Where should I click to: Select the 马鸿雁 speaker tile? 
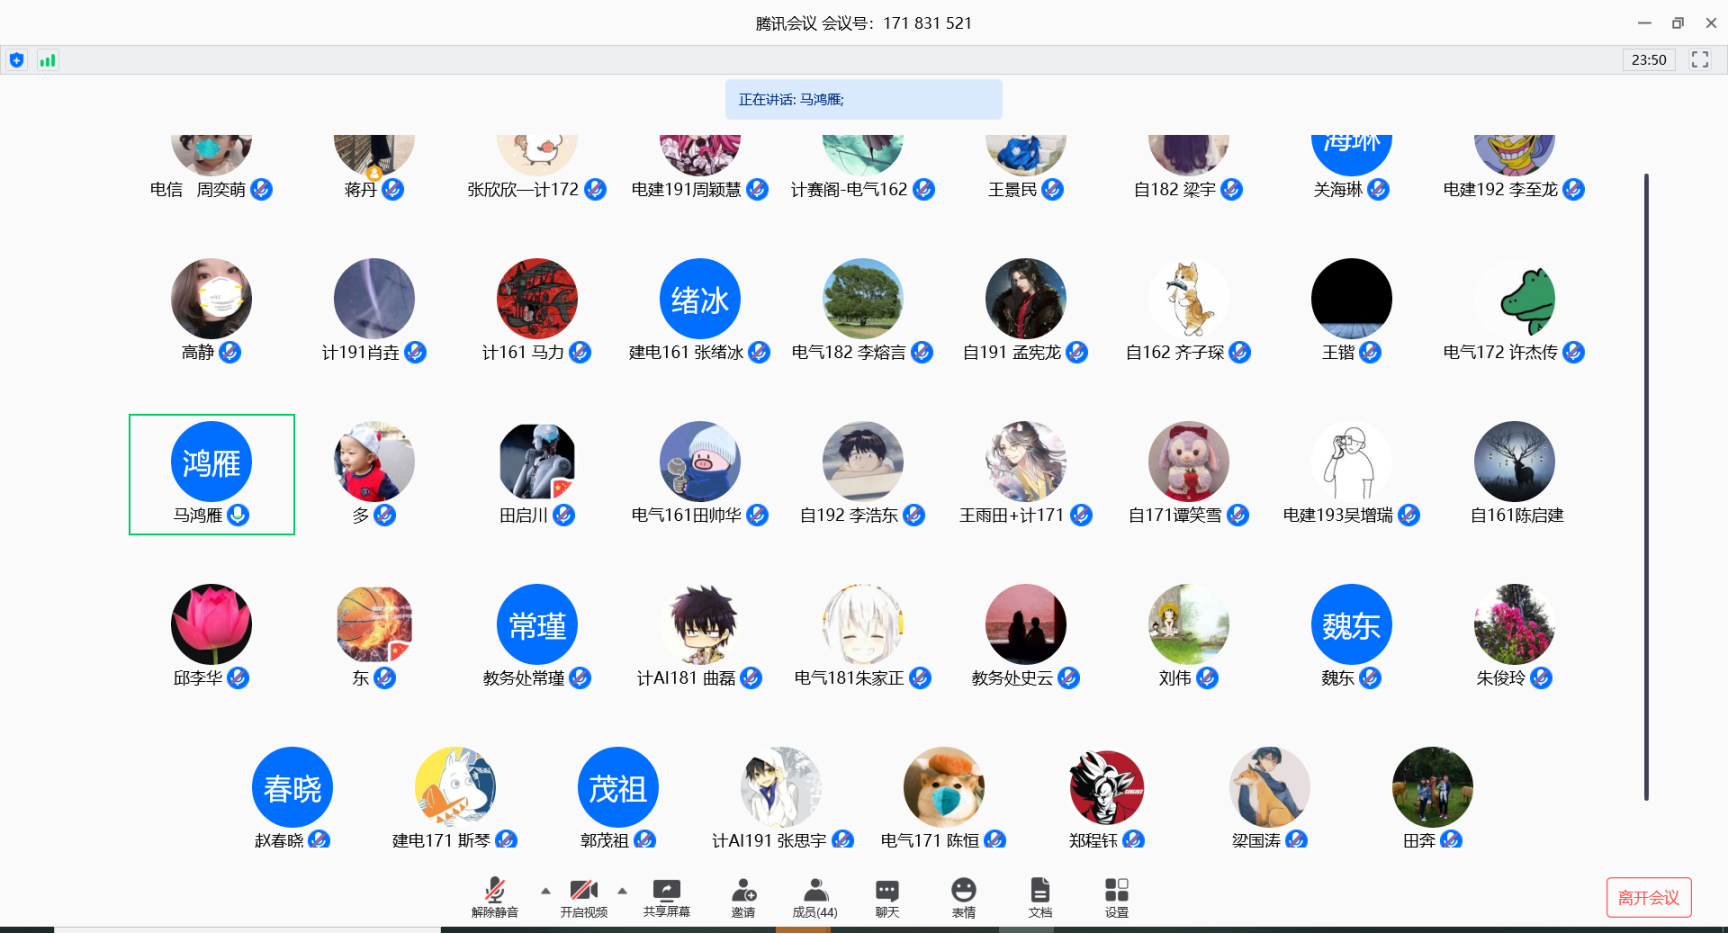click(x=211, y=474)
